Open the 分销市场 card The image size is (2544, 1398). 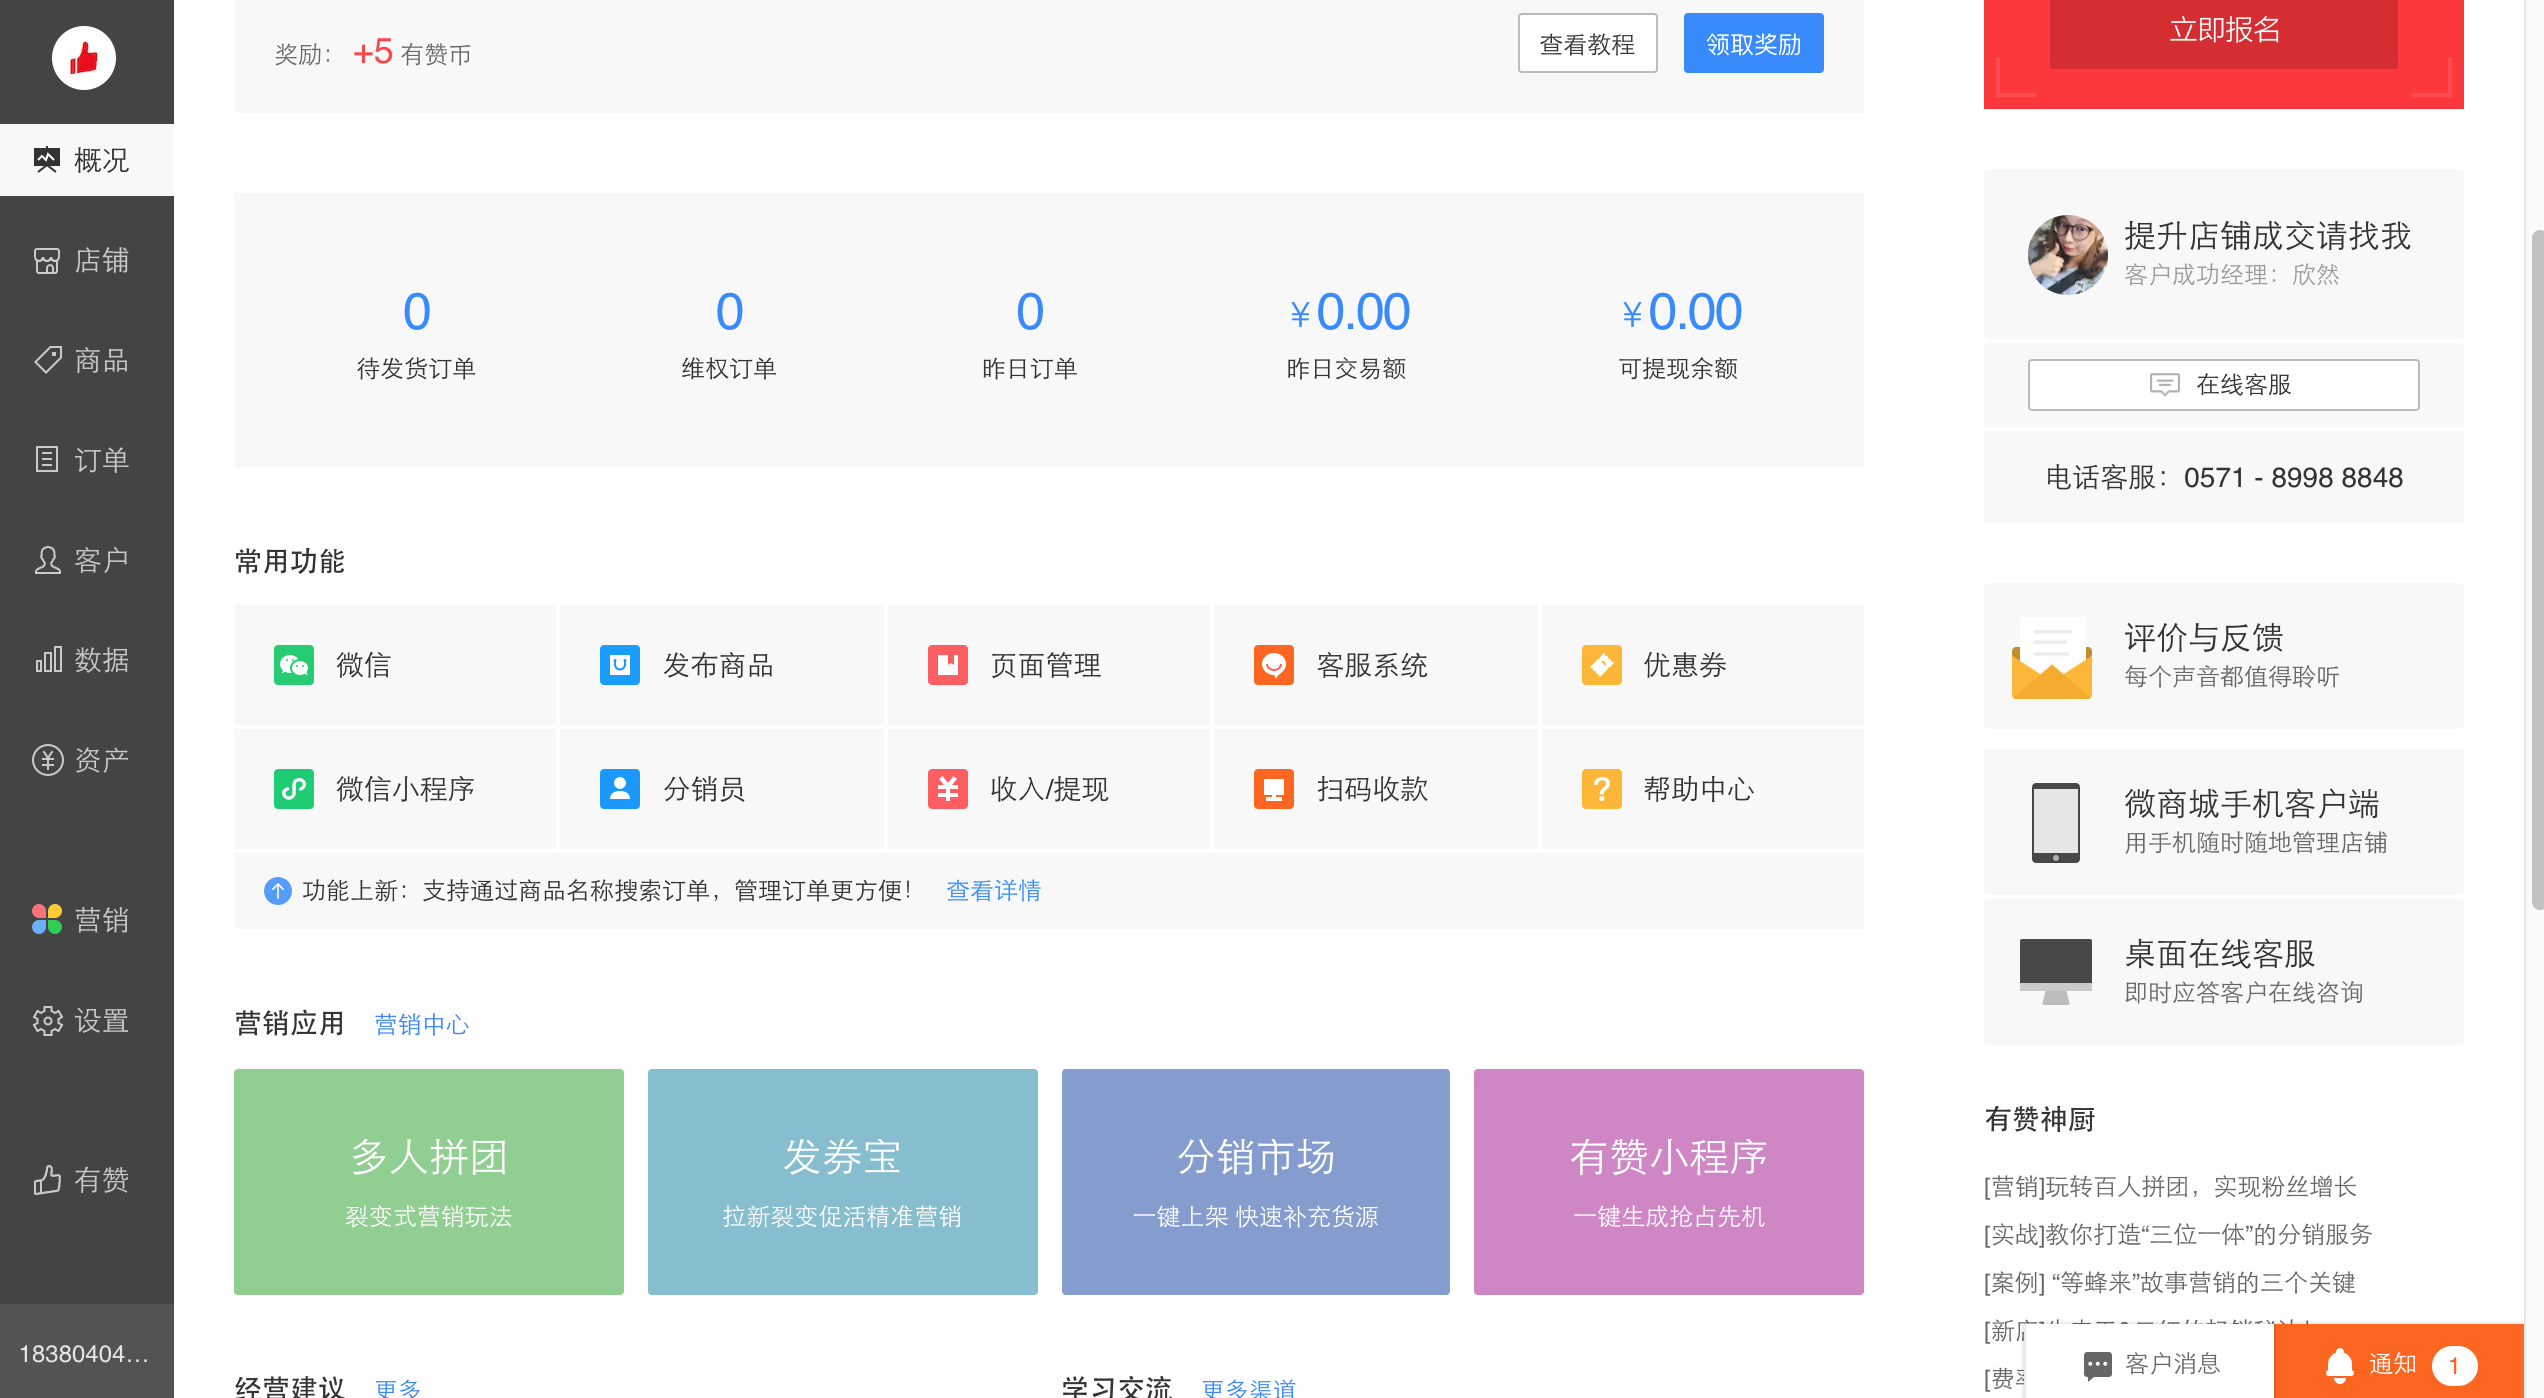(x=1256, y=1182)
